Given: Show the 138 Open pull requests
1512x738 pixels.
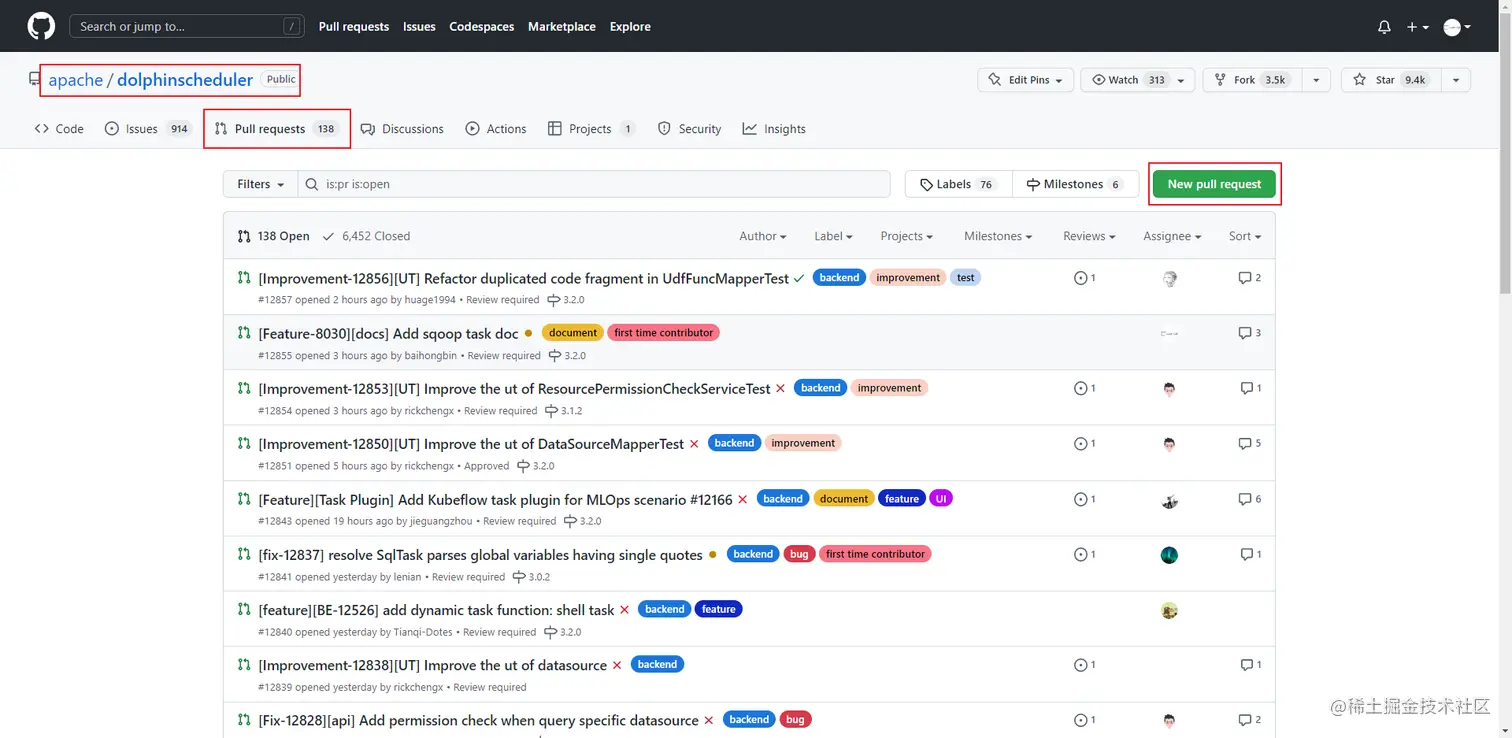Looking at the screenshot, I should click(x=274, y=236).
